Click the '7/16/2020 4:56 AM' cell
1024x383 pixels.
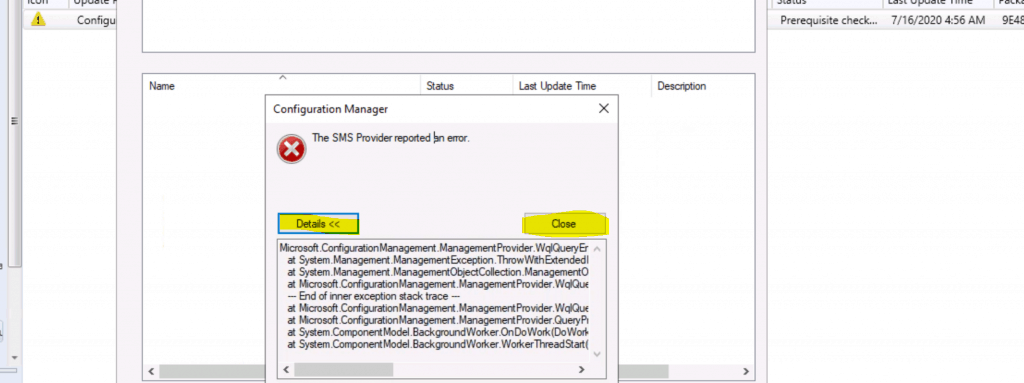pos(937,20)
